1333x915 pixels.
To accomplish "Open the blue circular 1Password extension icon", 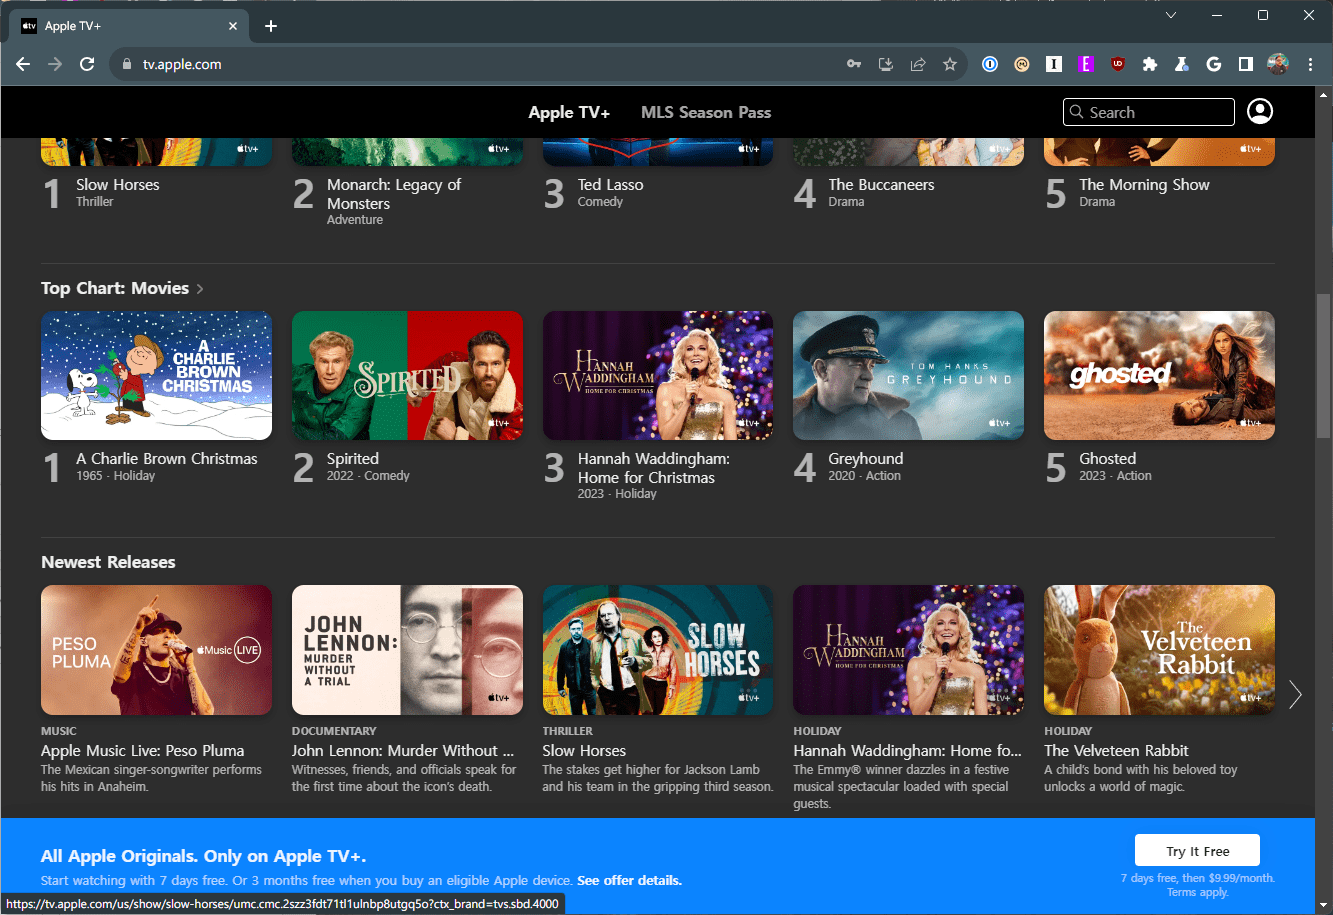I will (x=990, y=64).
